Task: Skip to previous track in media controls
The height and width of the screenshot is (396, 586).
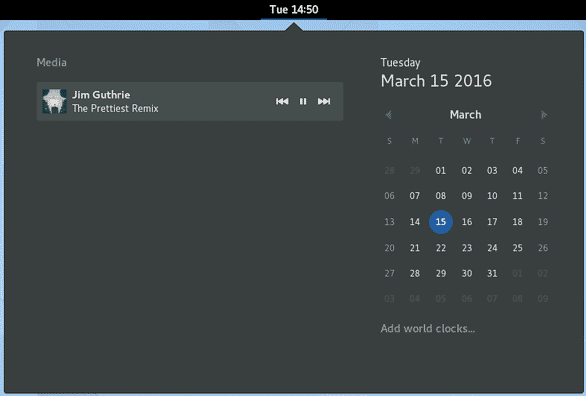Action: click(282, 101)
